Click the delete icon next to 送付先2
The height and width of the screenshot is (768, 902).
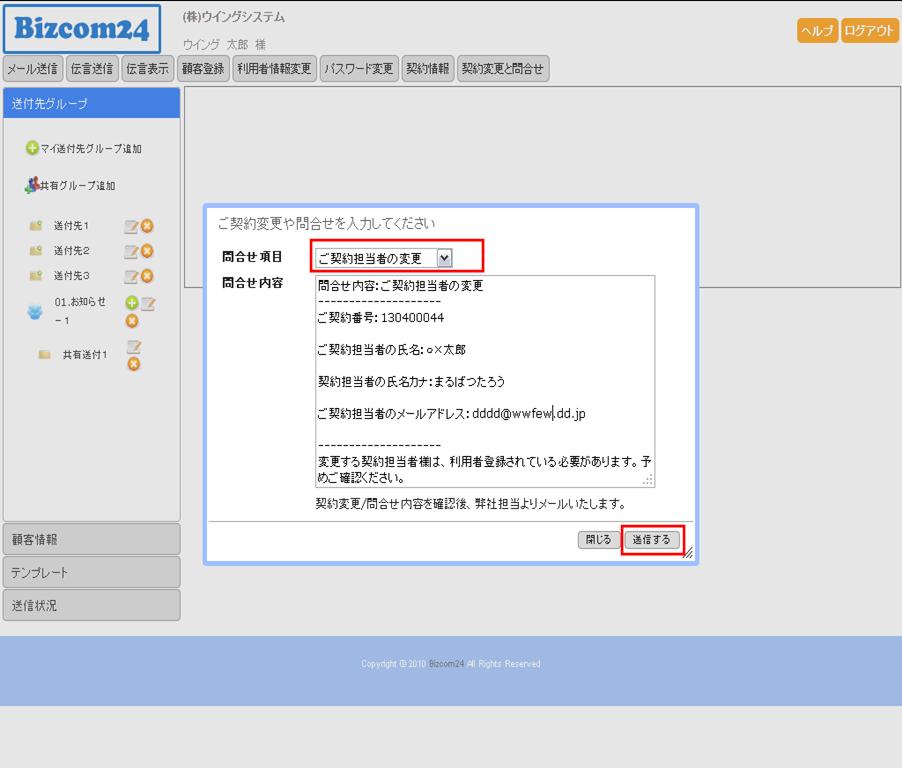[x=147, y=251]
